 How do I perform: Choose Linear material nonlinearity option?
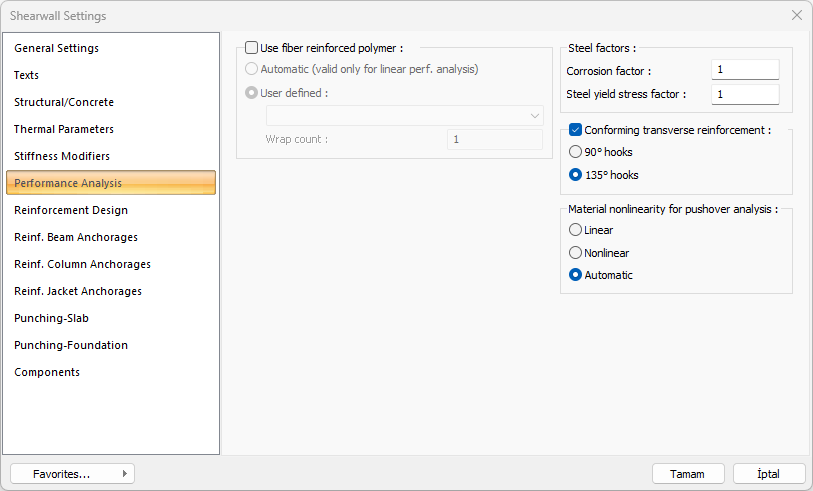point(575,230)
